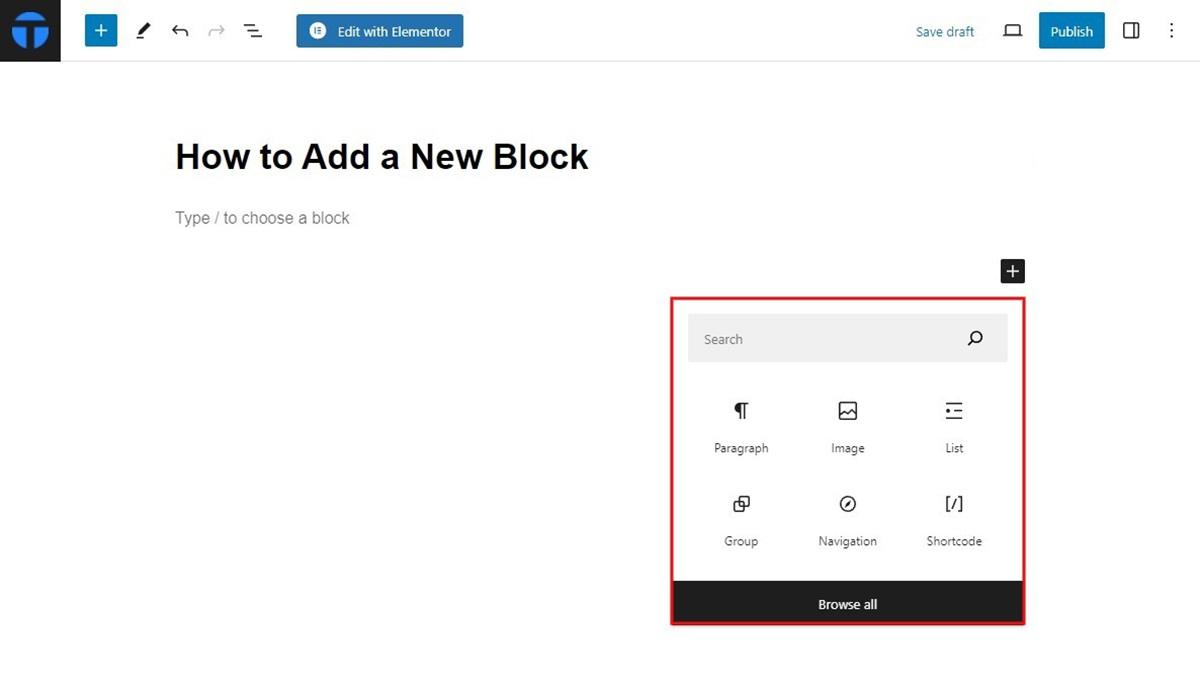Open the laptop Preview icon
Image resolution: width=1200 pixels, height=685 pixels.
pyautogui.click(x=1013, y=31)
